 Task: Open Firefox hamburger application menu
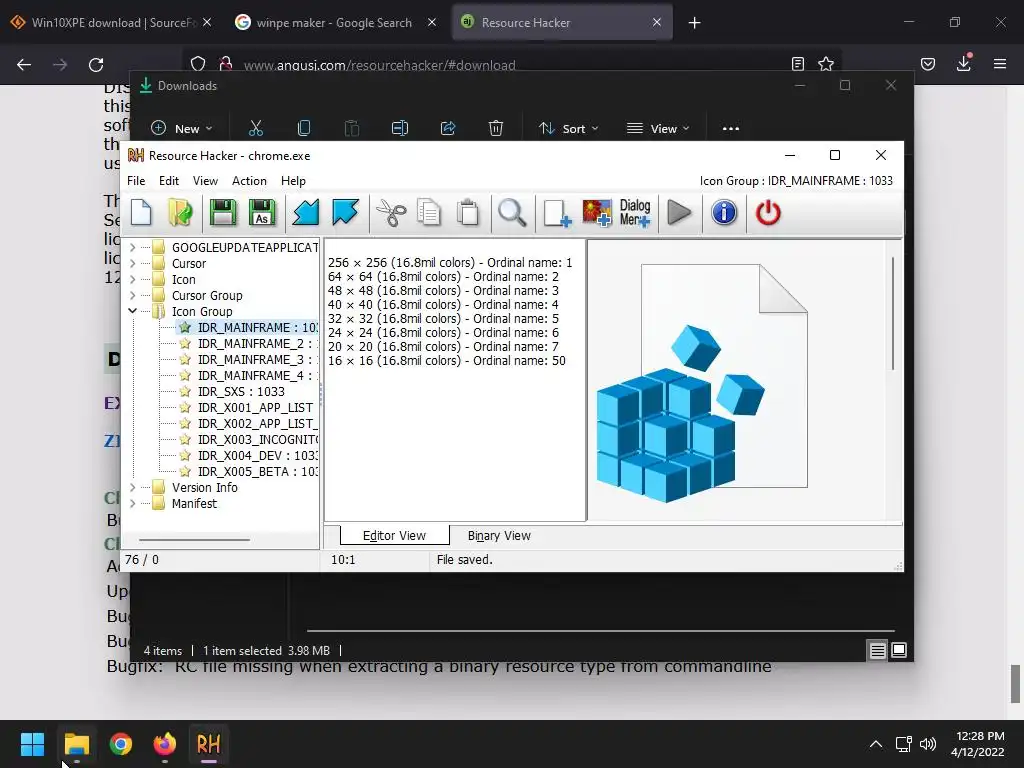tap(1000, 64)
